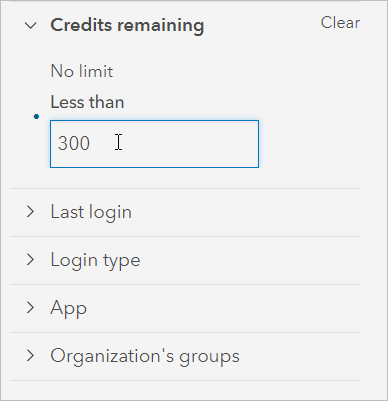
Task: Click the 300 value in the field
Action: 74,143
